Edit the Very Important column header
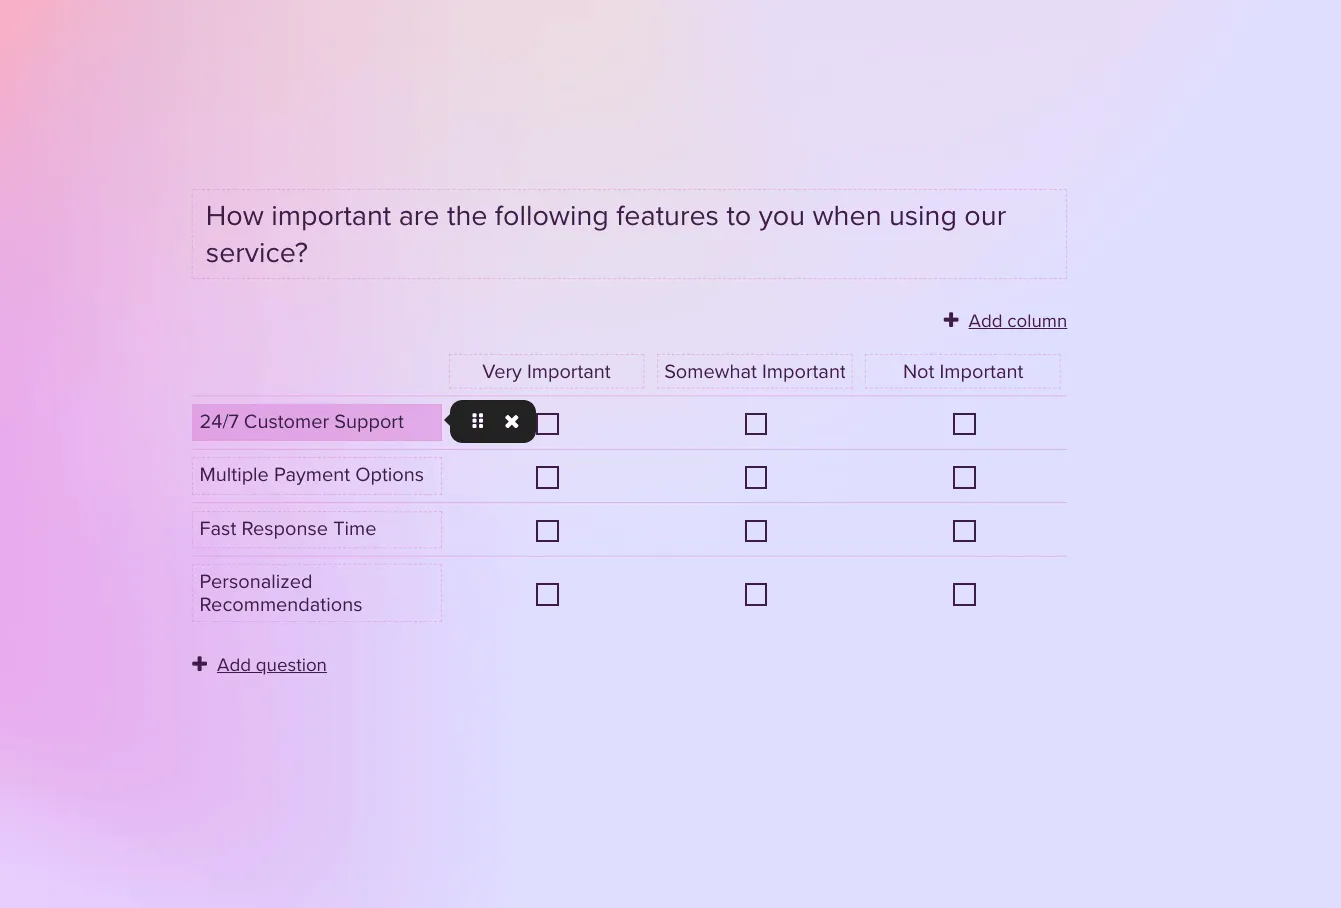Viewport: 1341px width, 908px height. pyautogui.click(x=546, y=372)
